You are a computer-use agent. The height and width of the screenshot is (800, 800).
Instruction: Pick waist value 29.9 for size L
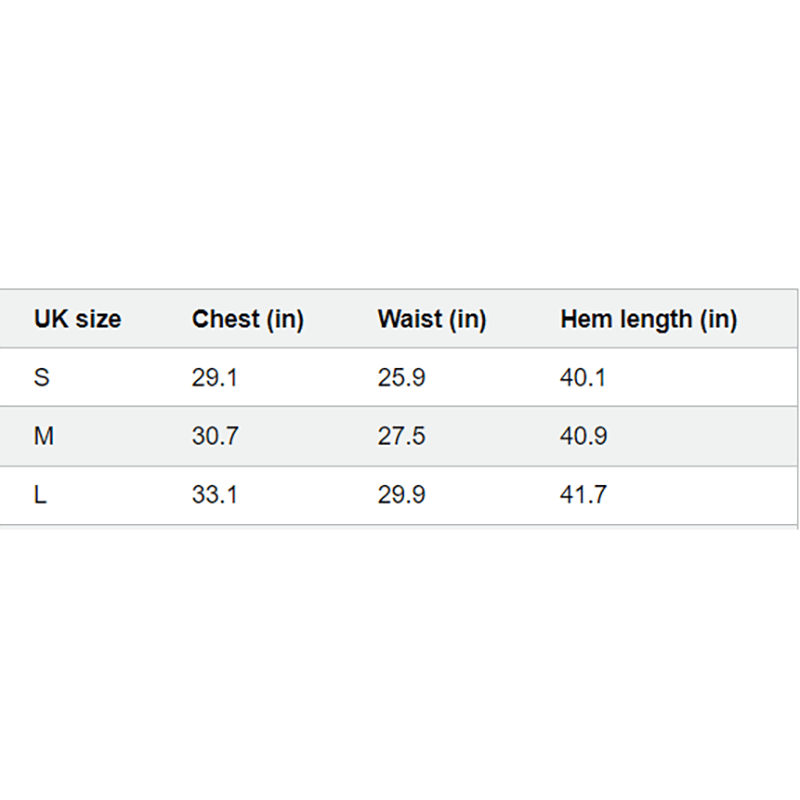(401, 495)
